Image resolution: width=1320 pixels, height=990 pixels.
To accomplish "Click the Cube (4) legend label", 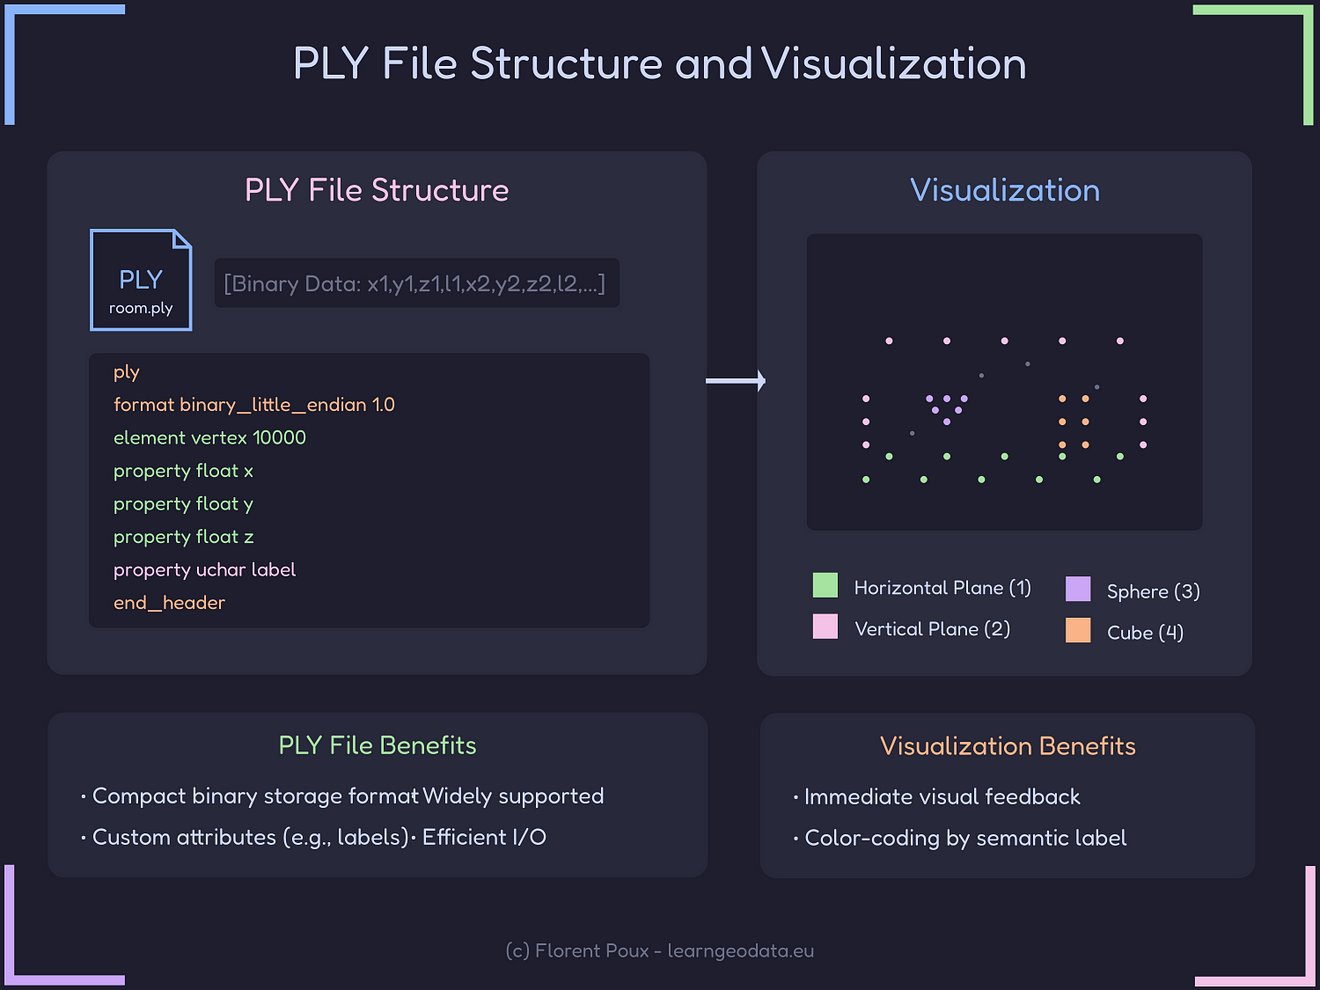I will pyautogui.click(x=1145, y=633).
